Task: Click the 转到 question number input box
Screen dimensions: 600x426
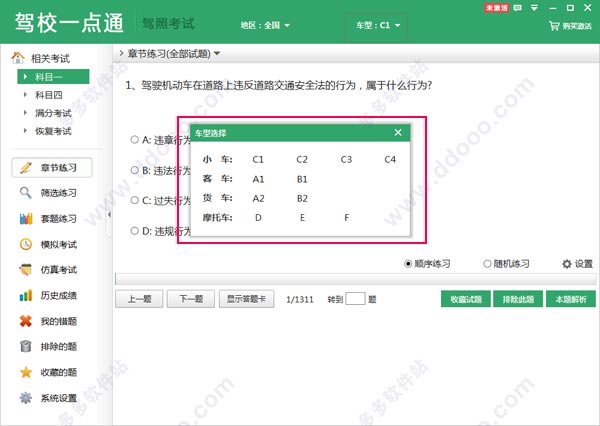Action: pos(355,299)
